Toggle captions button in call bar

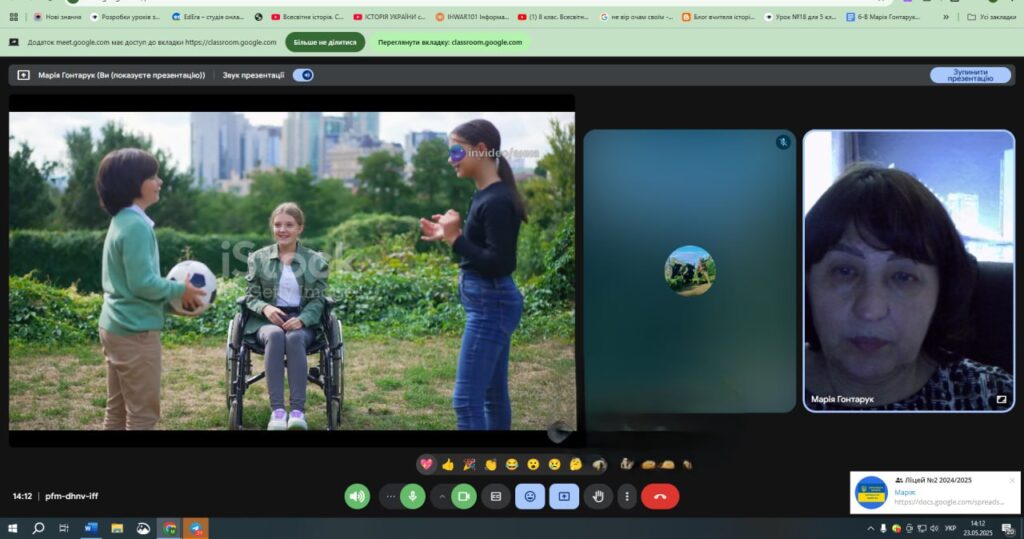(496, 497)
